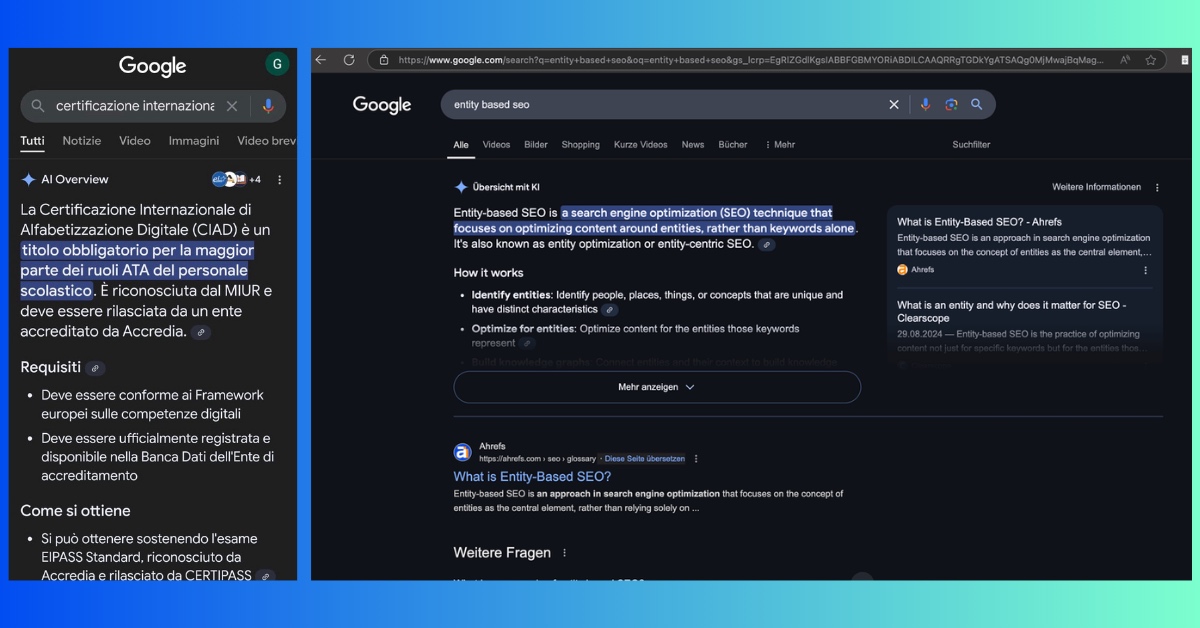Click the 'How it works' heading
Screen dimensions: 1200x628
[x=488, y=273]
